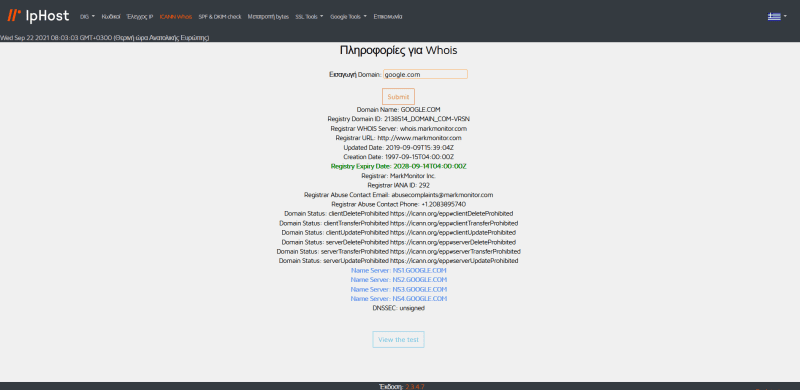Image resolution: width=800 pixels, height=390 pixels.
Task: Click Name Server NS2.GOOGLE.COM
Action: [398, 280]
